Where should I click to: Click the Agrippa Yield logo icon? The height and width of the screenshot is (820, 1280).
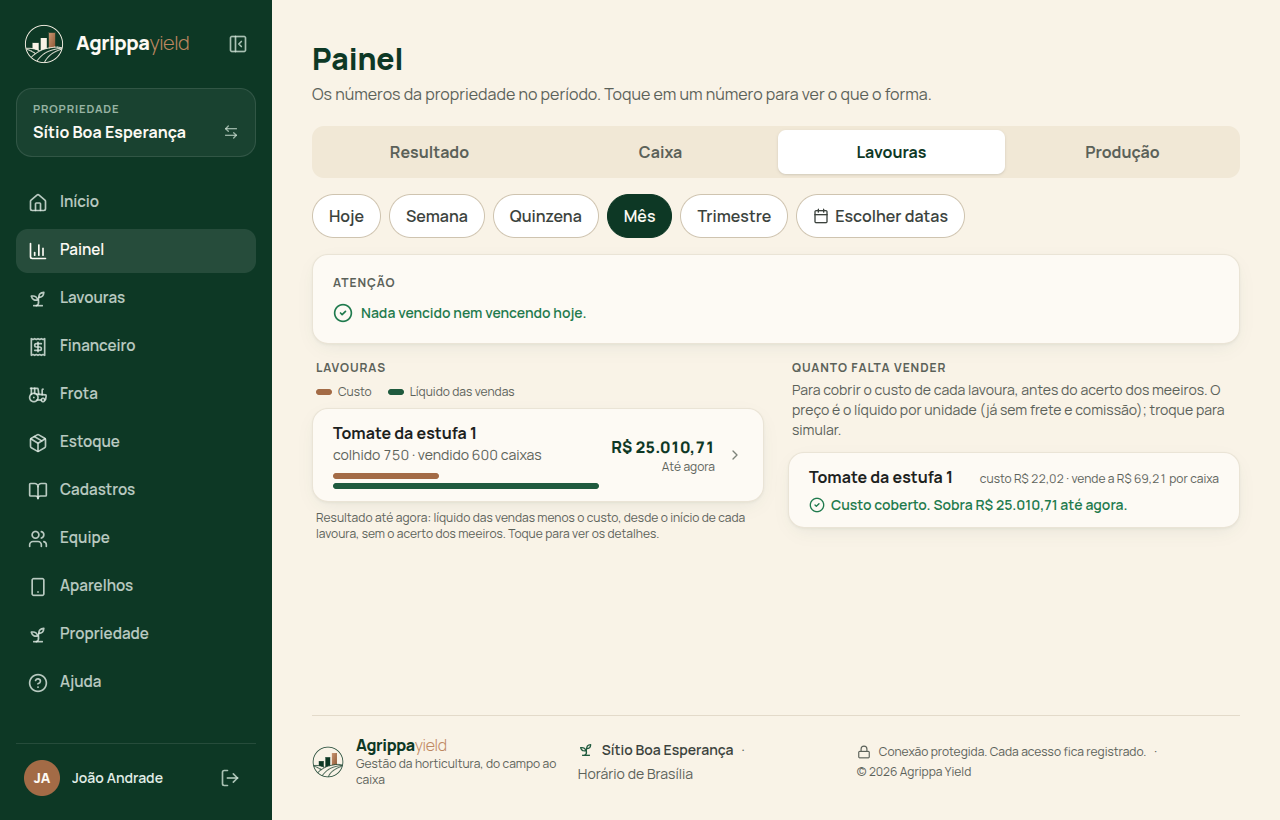[x=44, y=44]
